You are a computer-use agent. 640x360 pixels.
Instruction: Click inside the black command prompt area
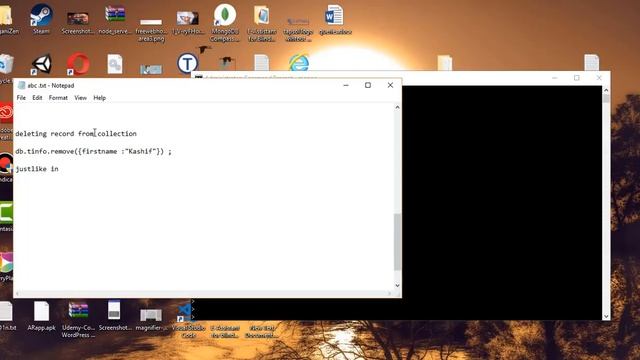[502, 202]
